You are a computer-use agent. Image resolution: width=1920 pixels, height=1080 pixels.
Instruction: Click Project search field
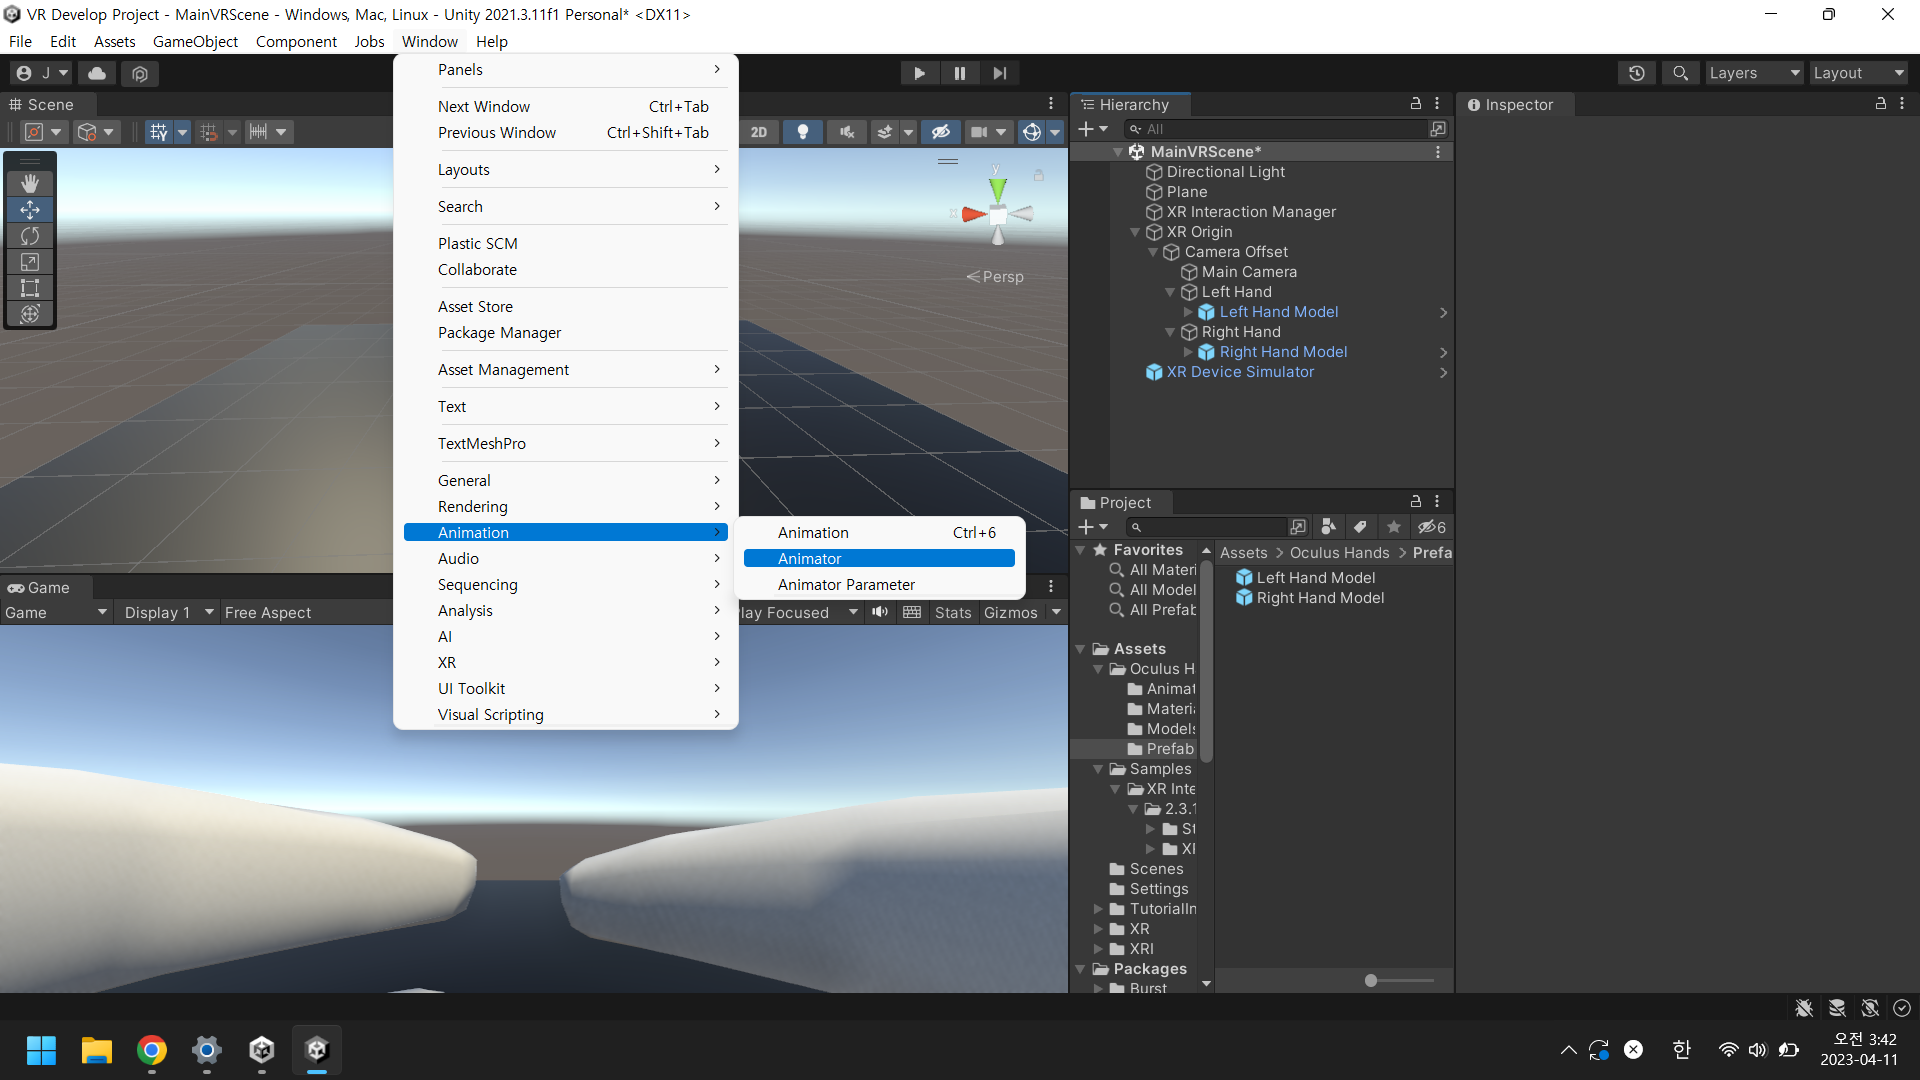point(1207,527)
